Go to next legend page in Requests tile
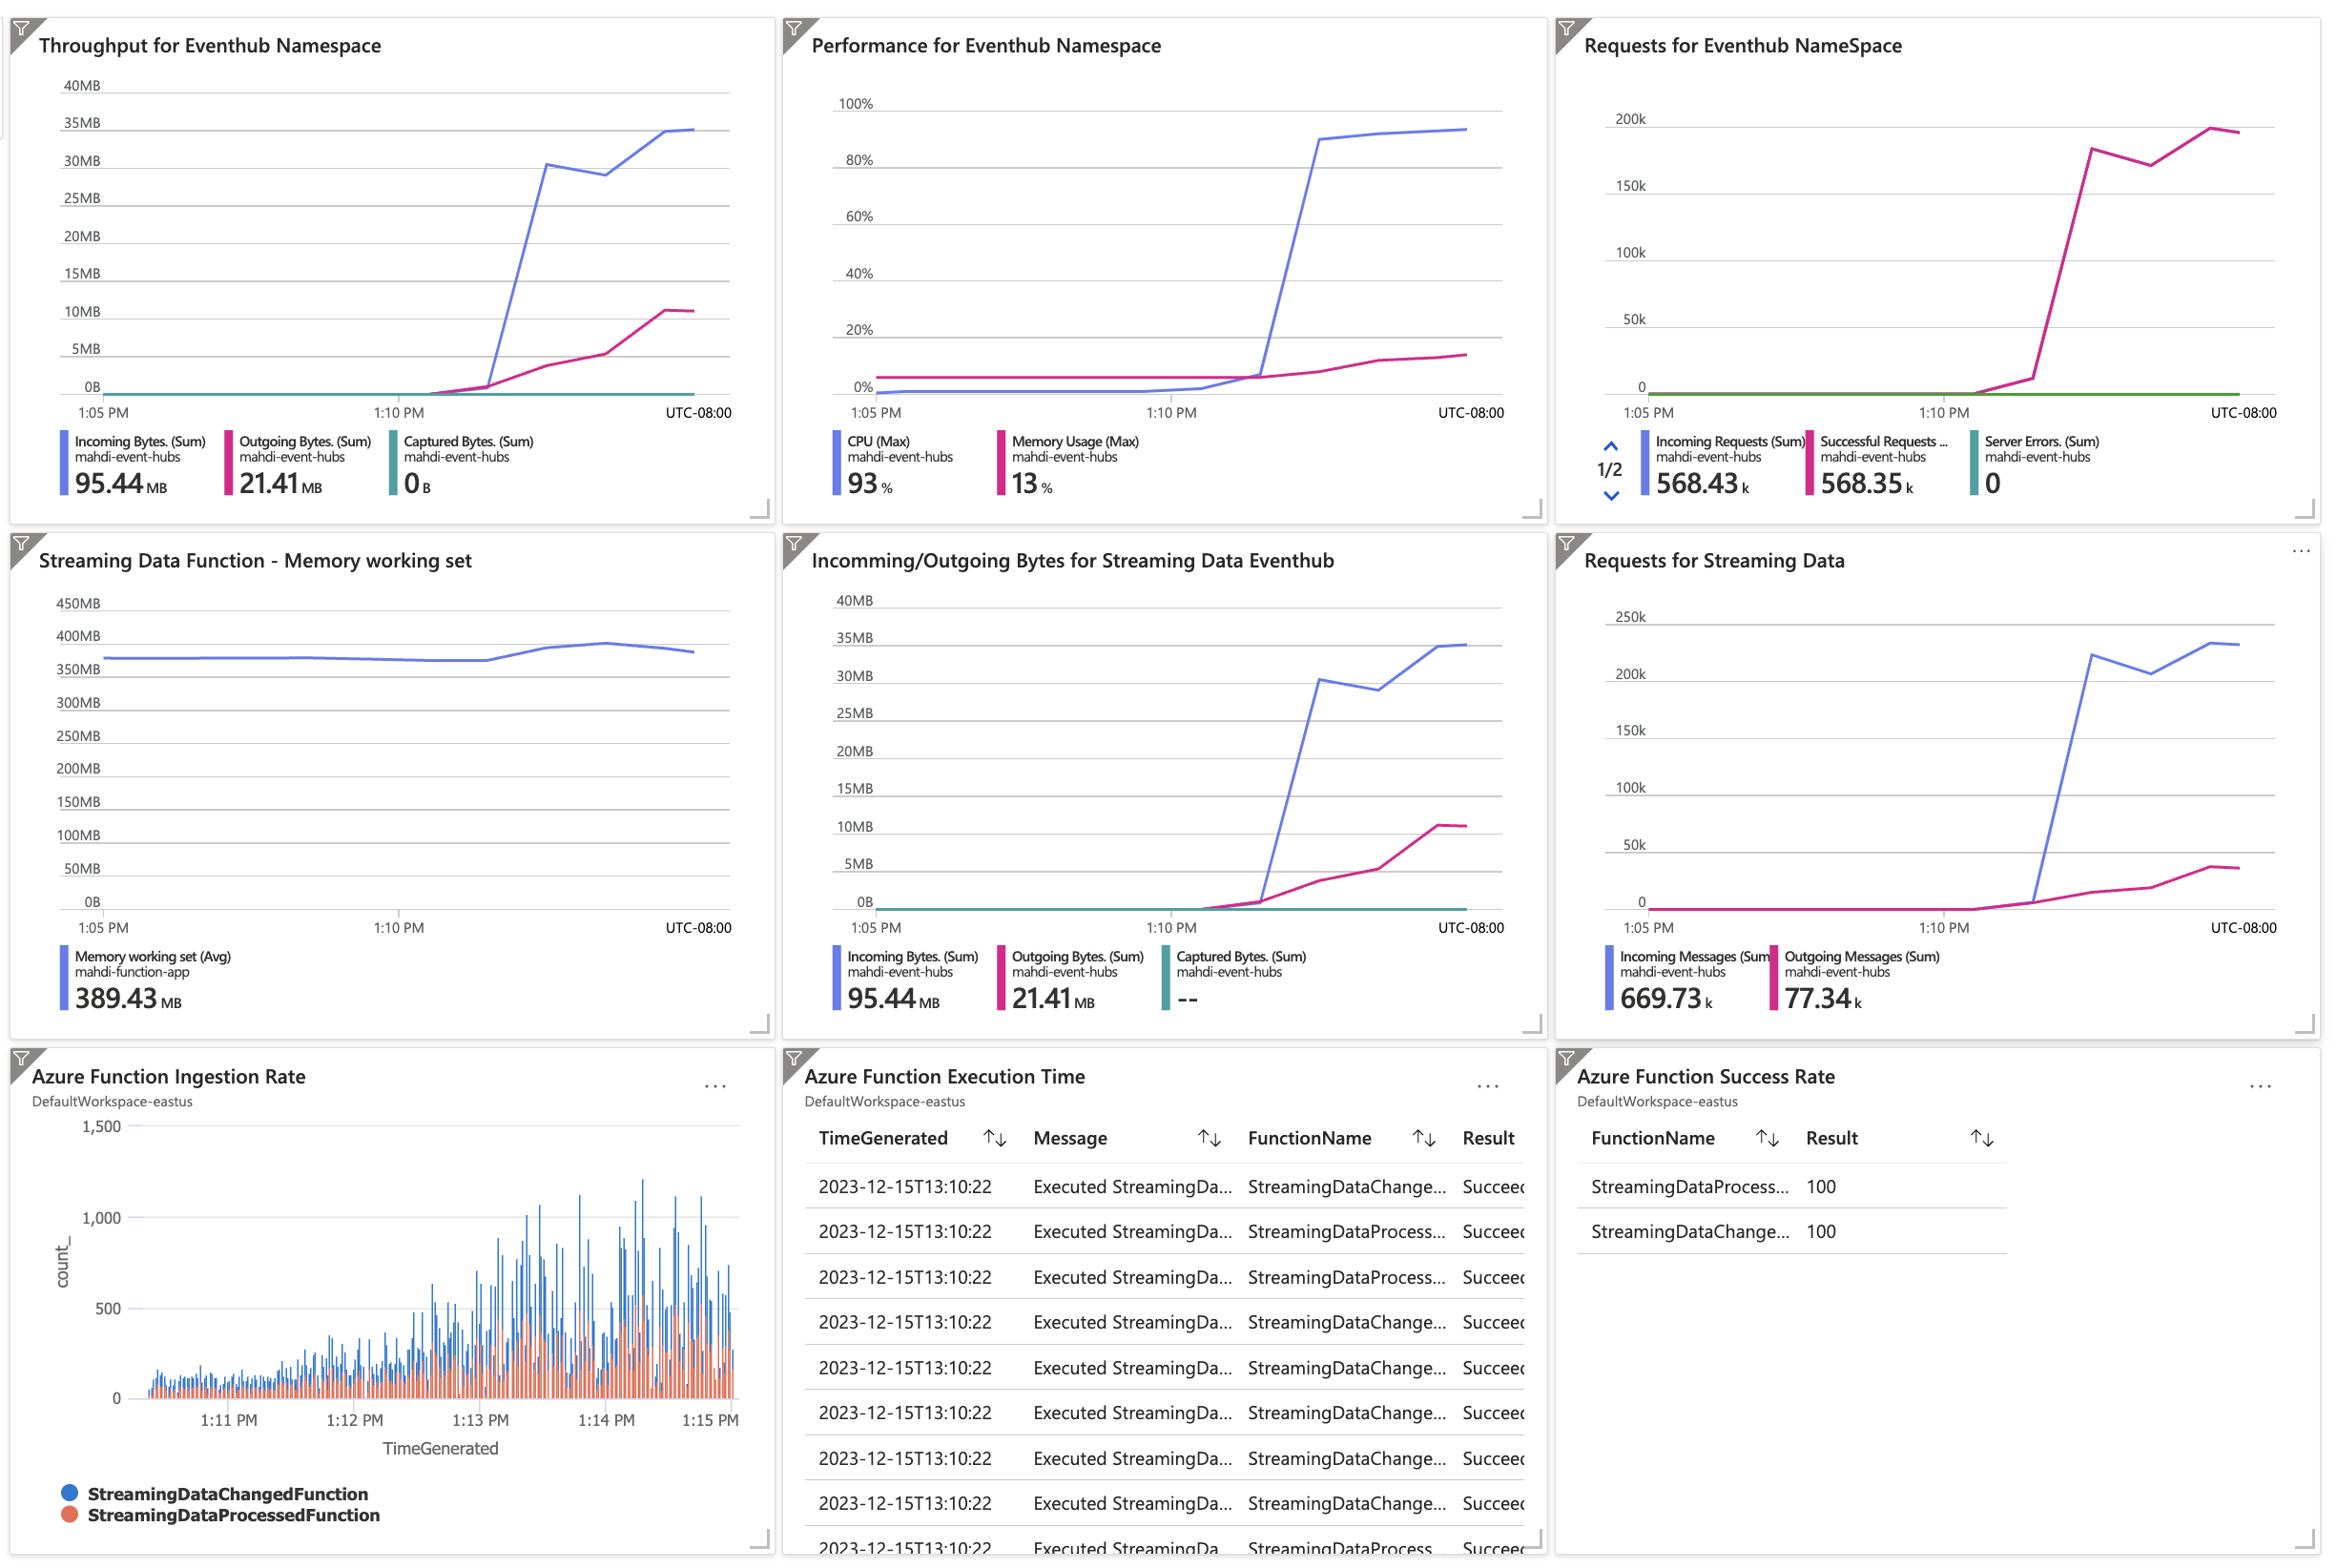 [x=1610, y=495]
